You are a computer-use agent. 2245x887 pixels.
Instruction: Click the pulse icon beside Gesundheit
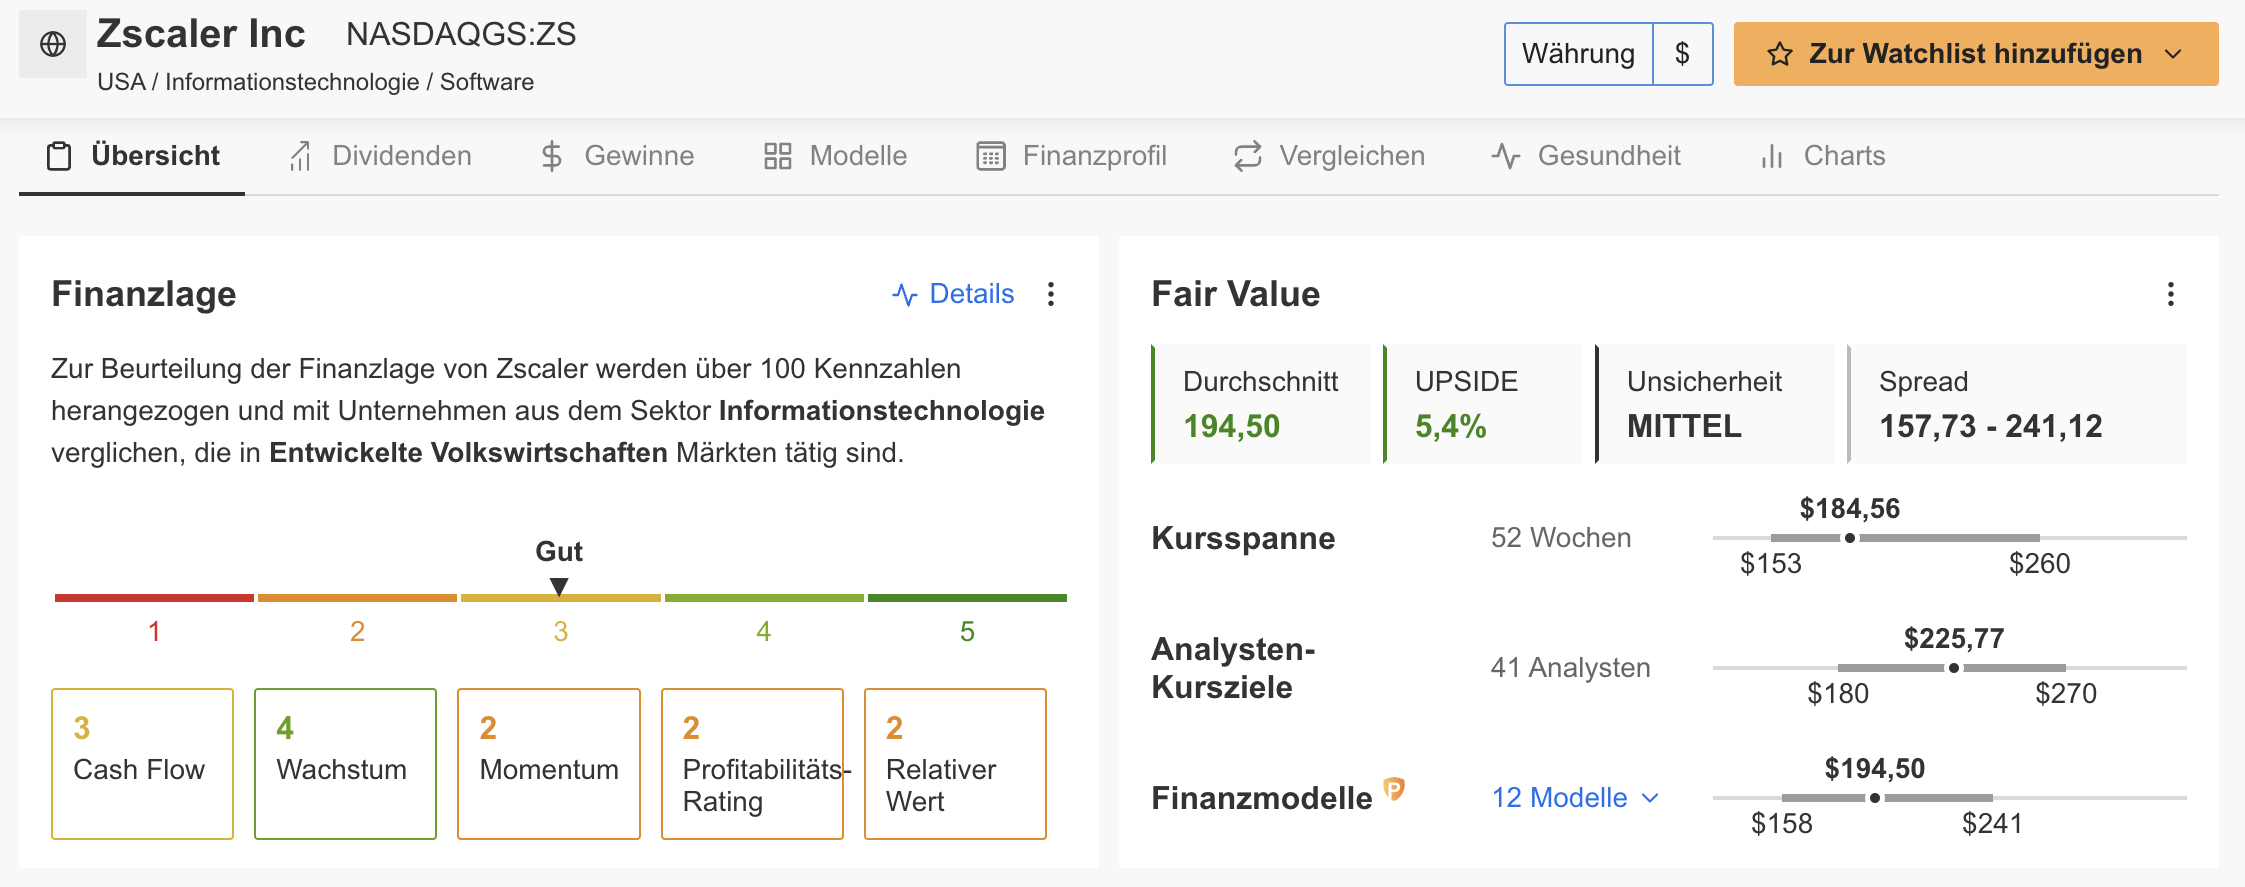click(x=1506, y=156)
